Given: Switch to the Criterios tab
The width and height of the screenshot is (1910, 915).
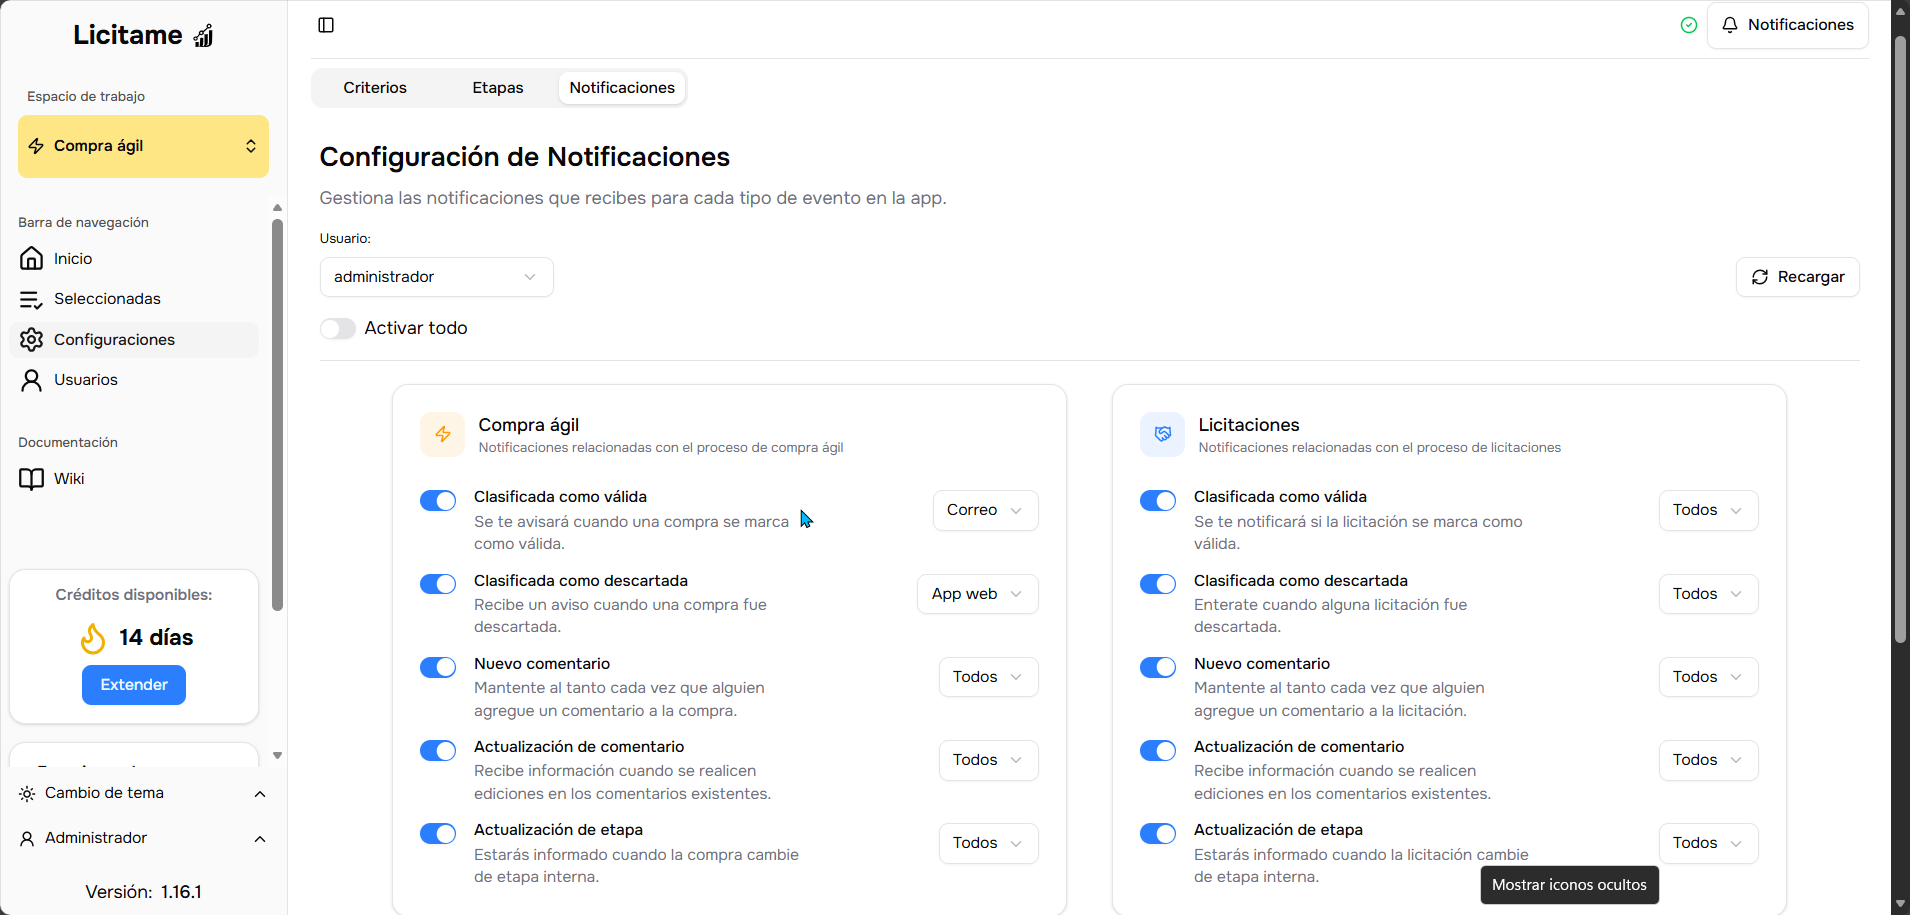Looking at the screenshot, I should point(375,88).
